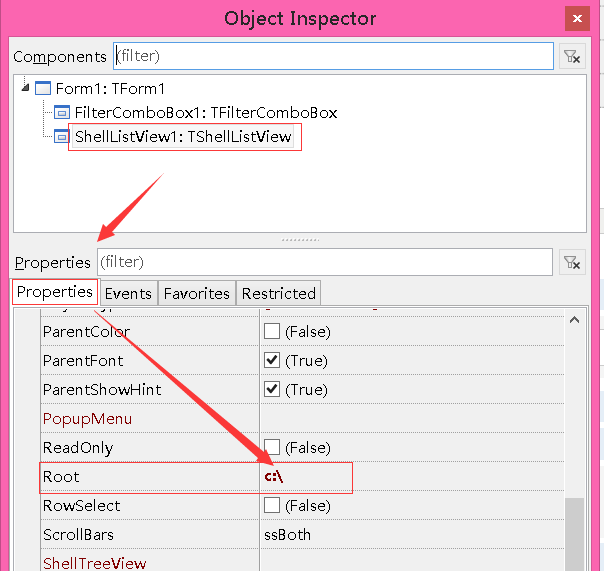Enable the ReadOnly checkbox
604x571 pixels.
[x=272, y=447]
